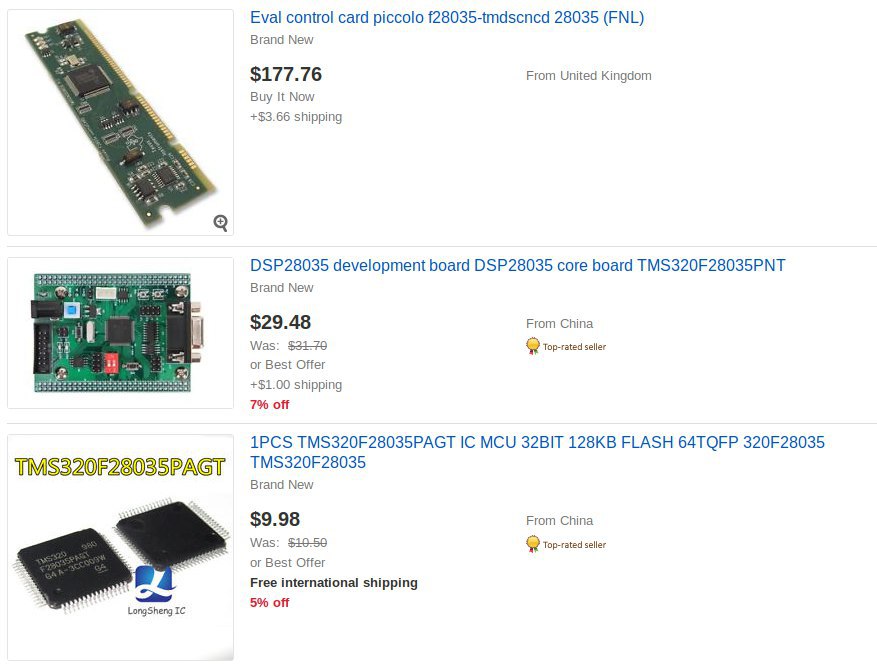Click the $177.76 price
Viewport: 877px width, 671px height.
click(x=286, y=74)
